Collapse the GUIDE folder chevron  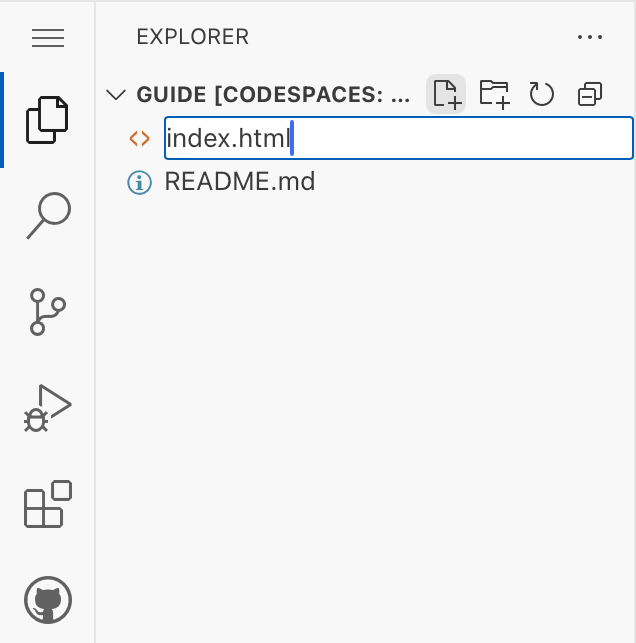pos(117,95)
